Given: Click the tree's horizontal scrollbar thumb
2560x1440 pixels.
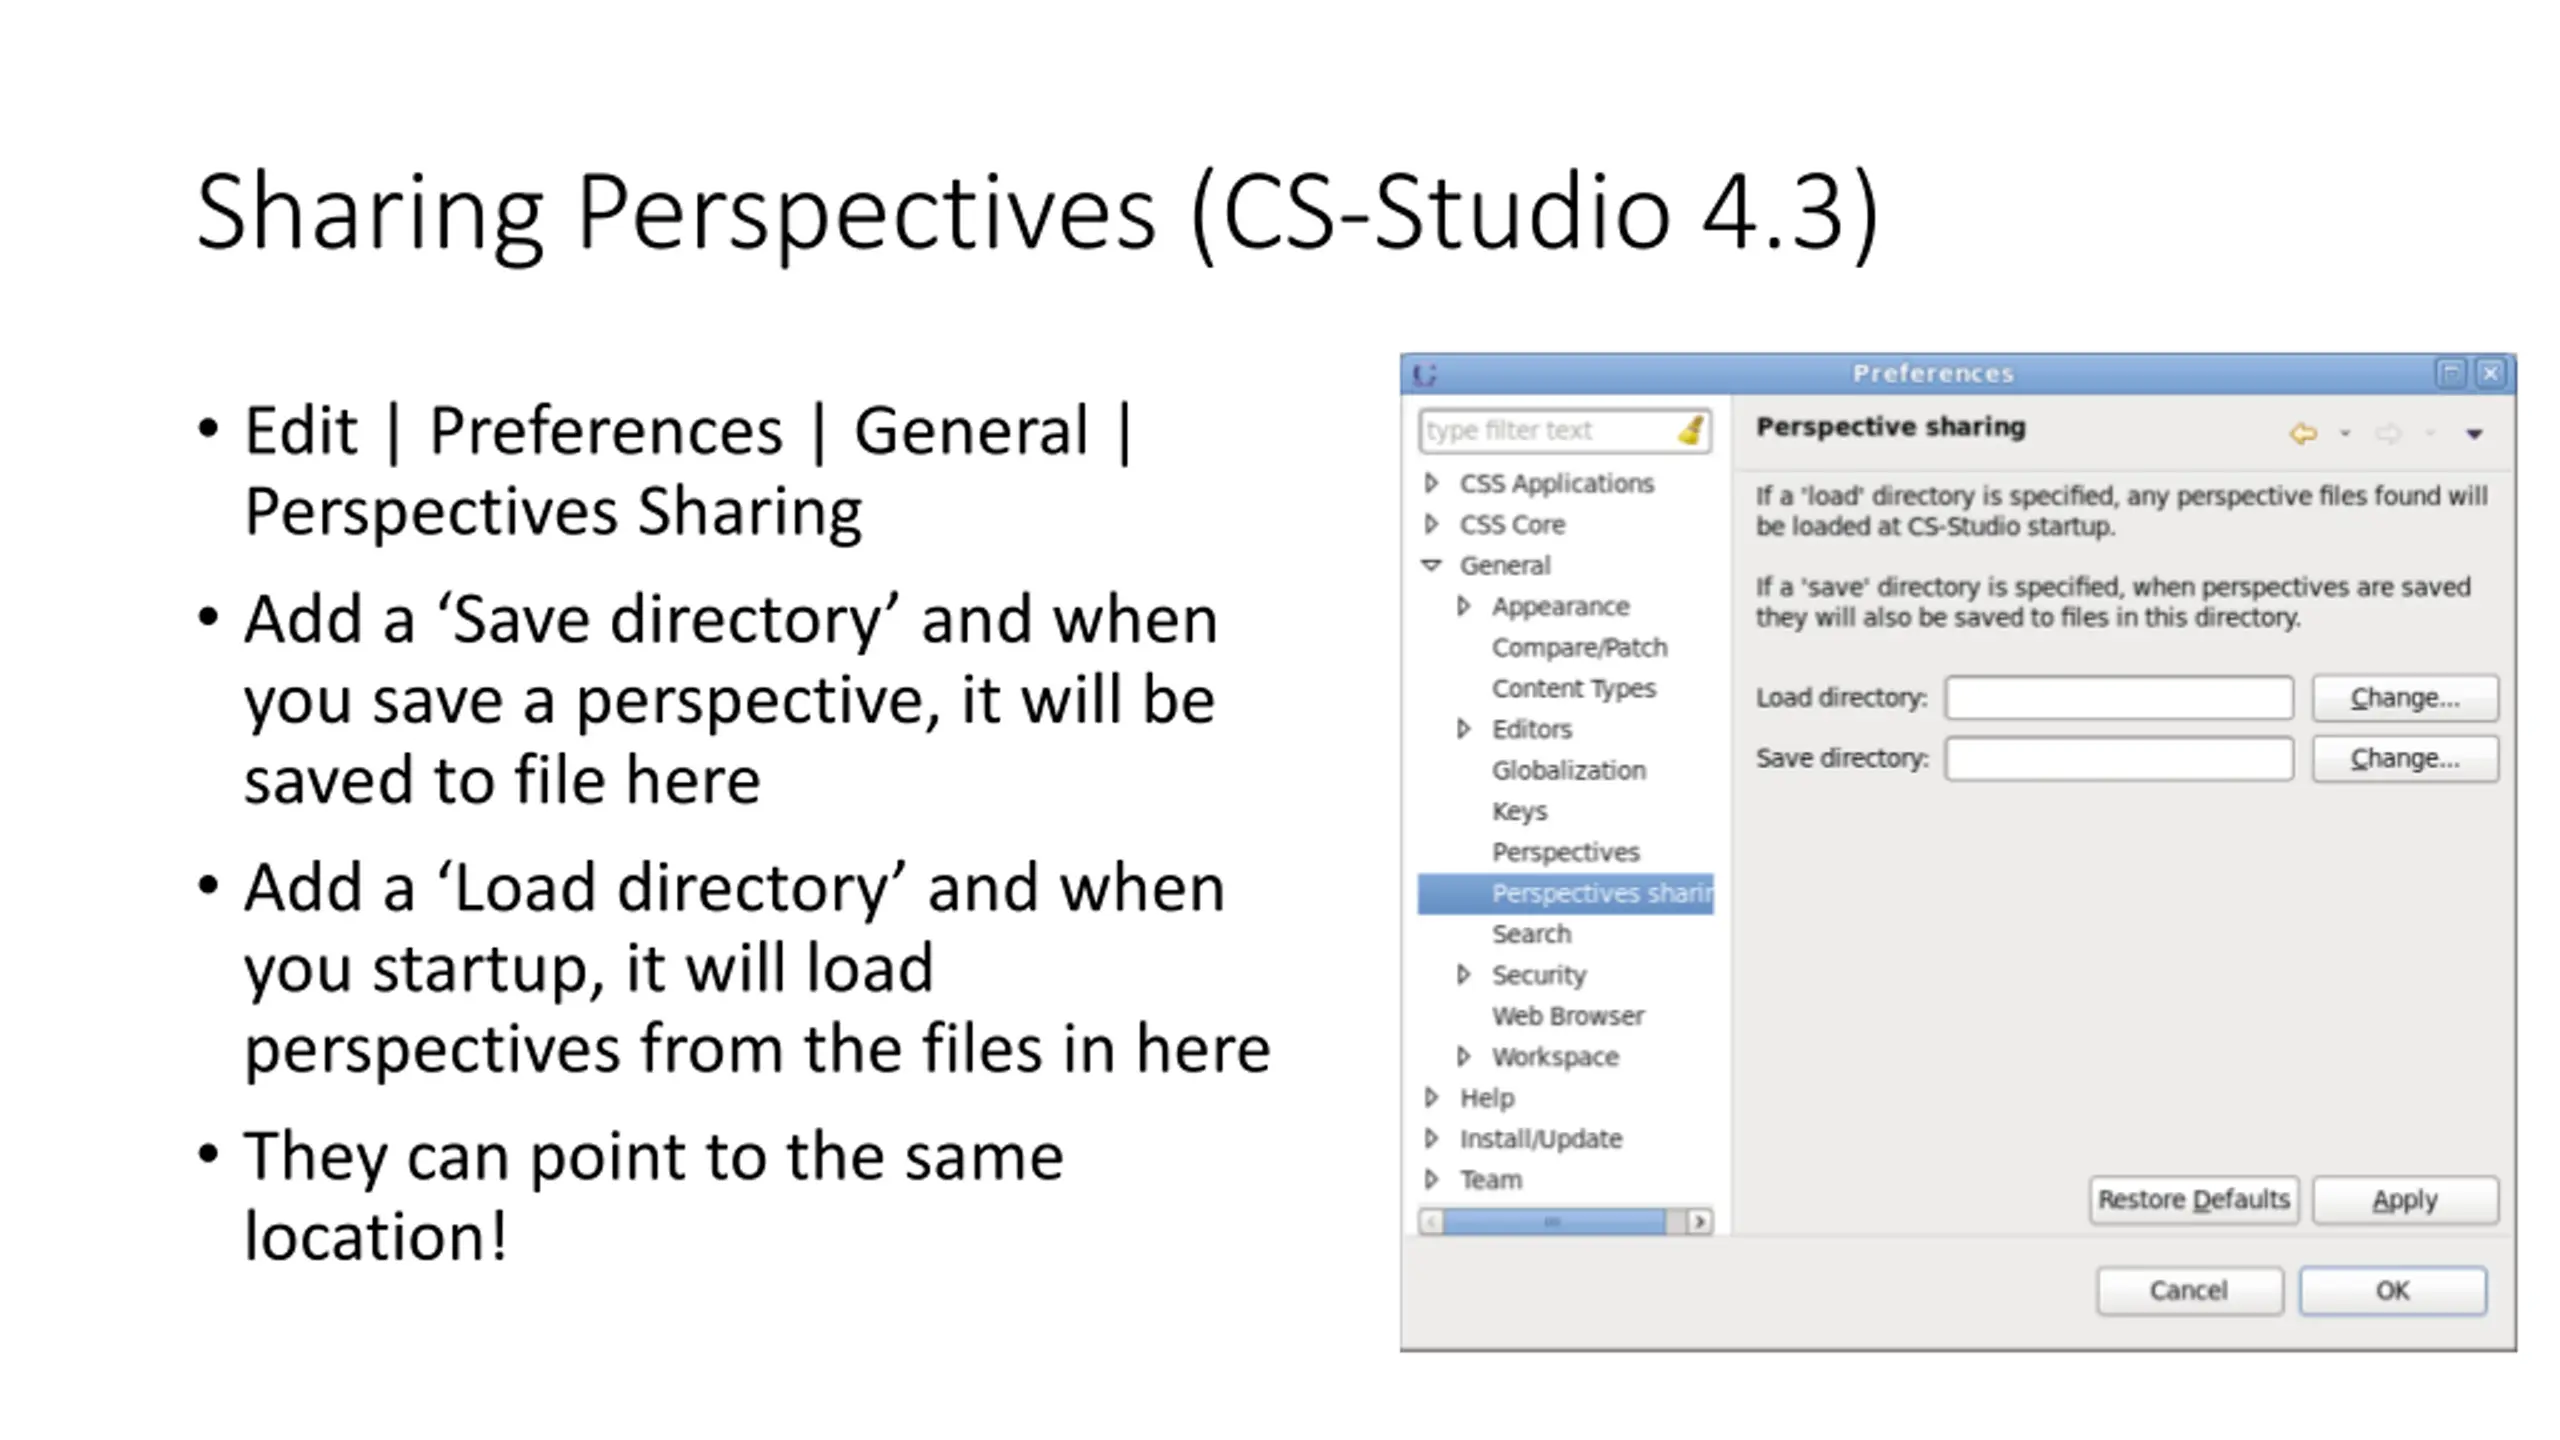Looking at the screenshot, I should pos(1553,1221).
